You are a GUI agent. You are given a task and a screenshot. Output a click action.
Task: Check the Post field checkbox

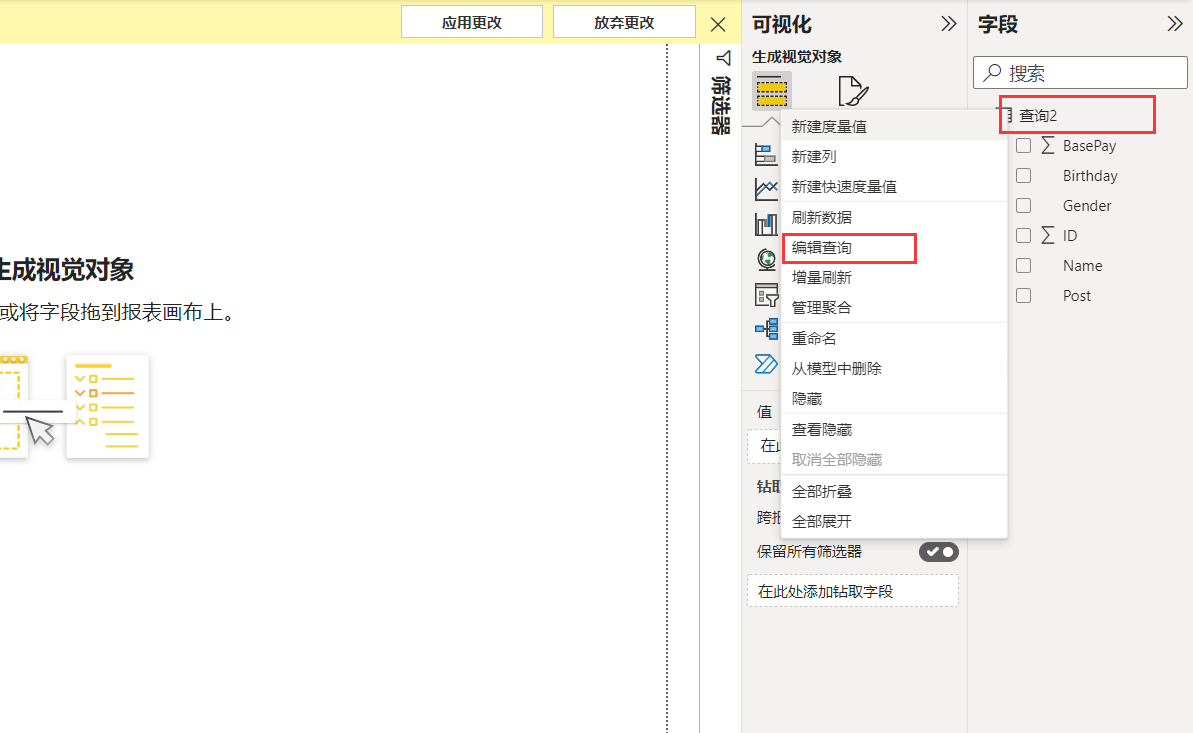(x=1023, y=295)
